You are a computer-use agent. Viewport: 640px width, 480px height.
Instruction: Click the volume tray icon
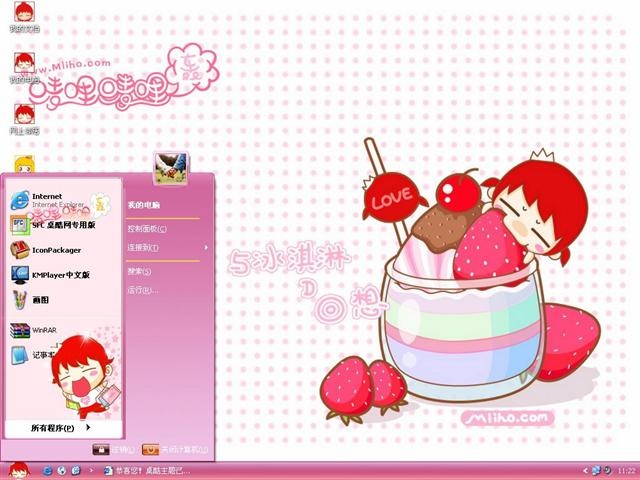coord(607,471)
